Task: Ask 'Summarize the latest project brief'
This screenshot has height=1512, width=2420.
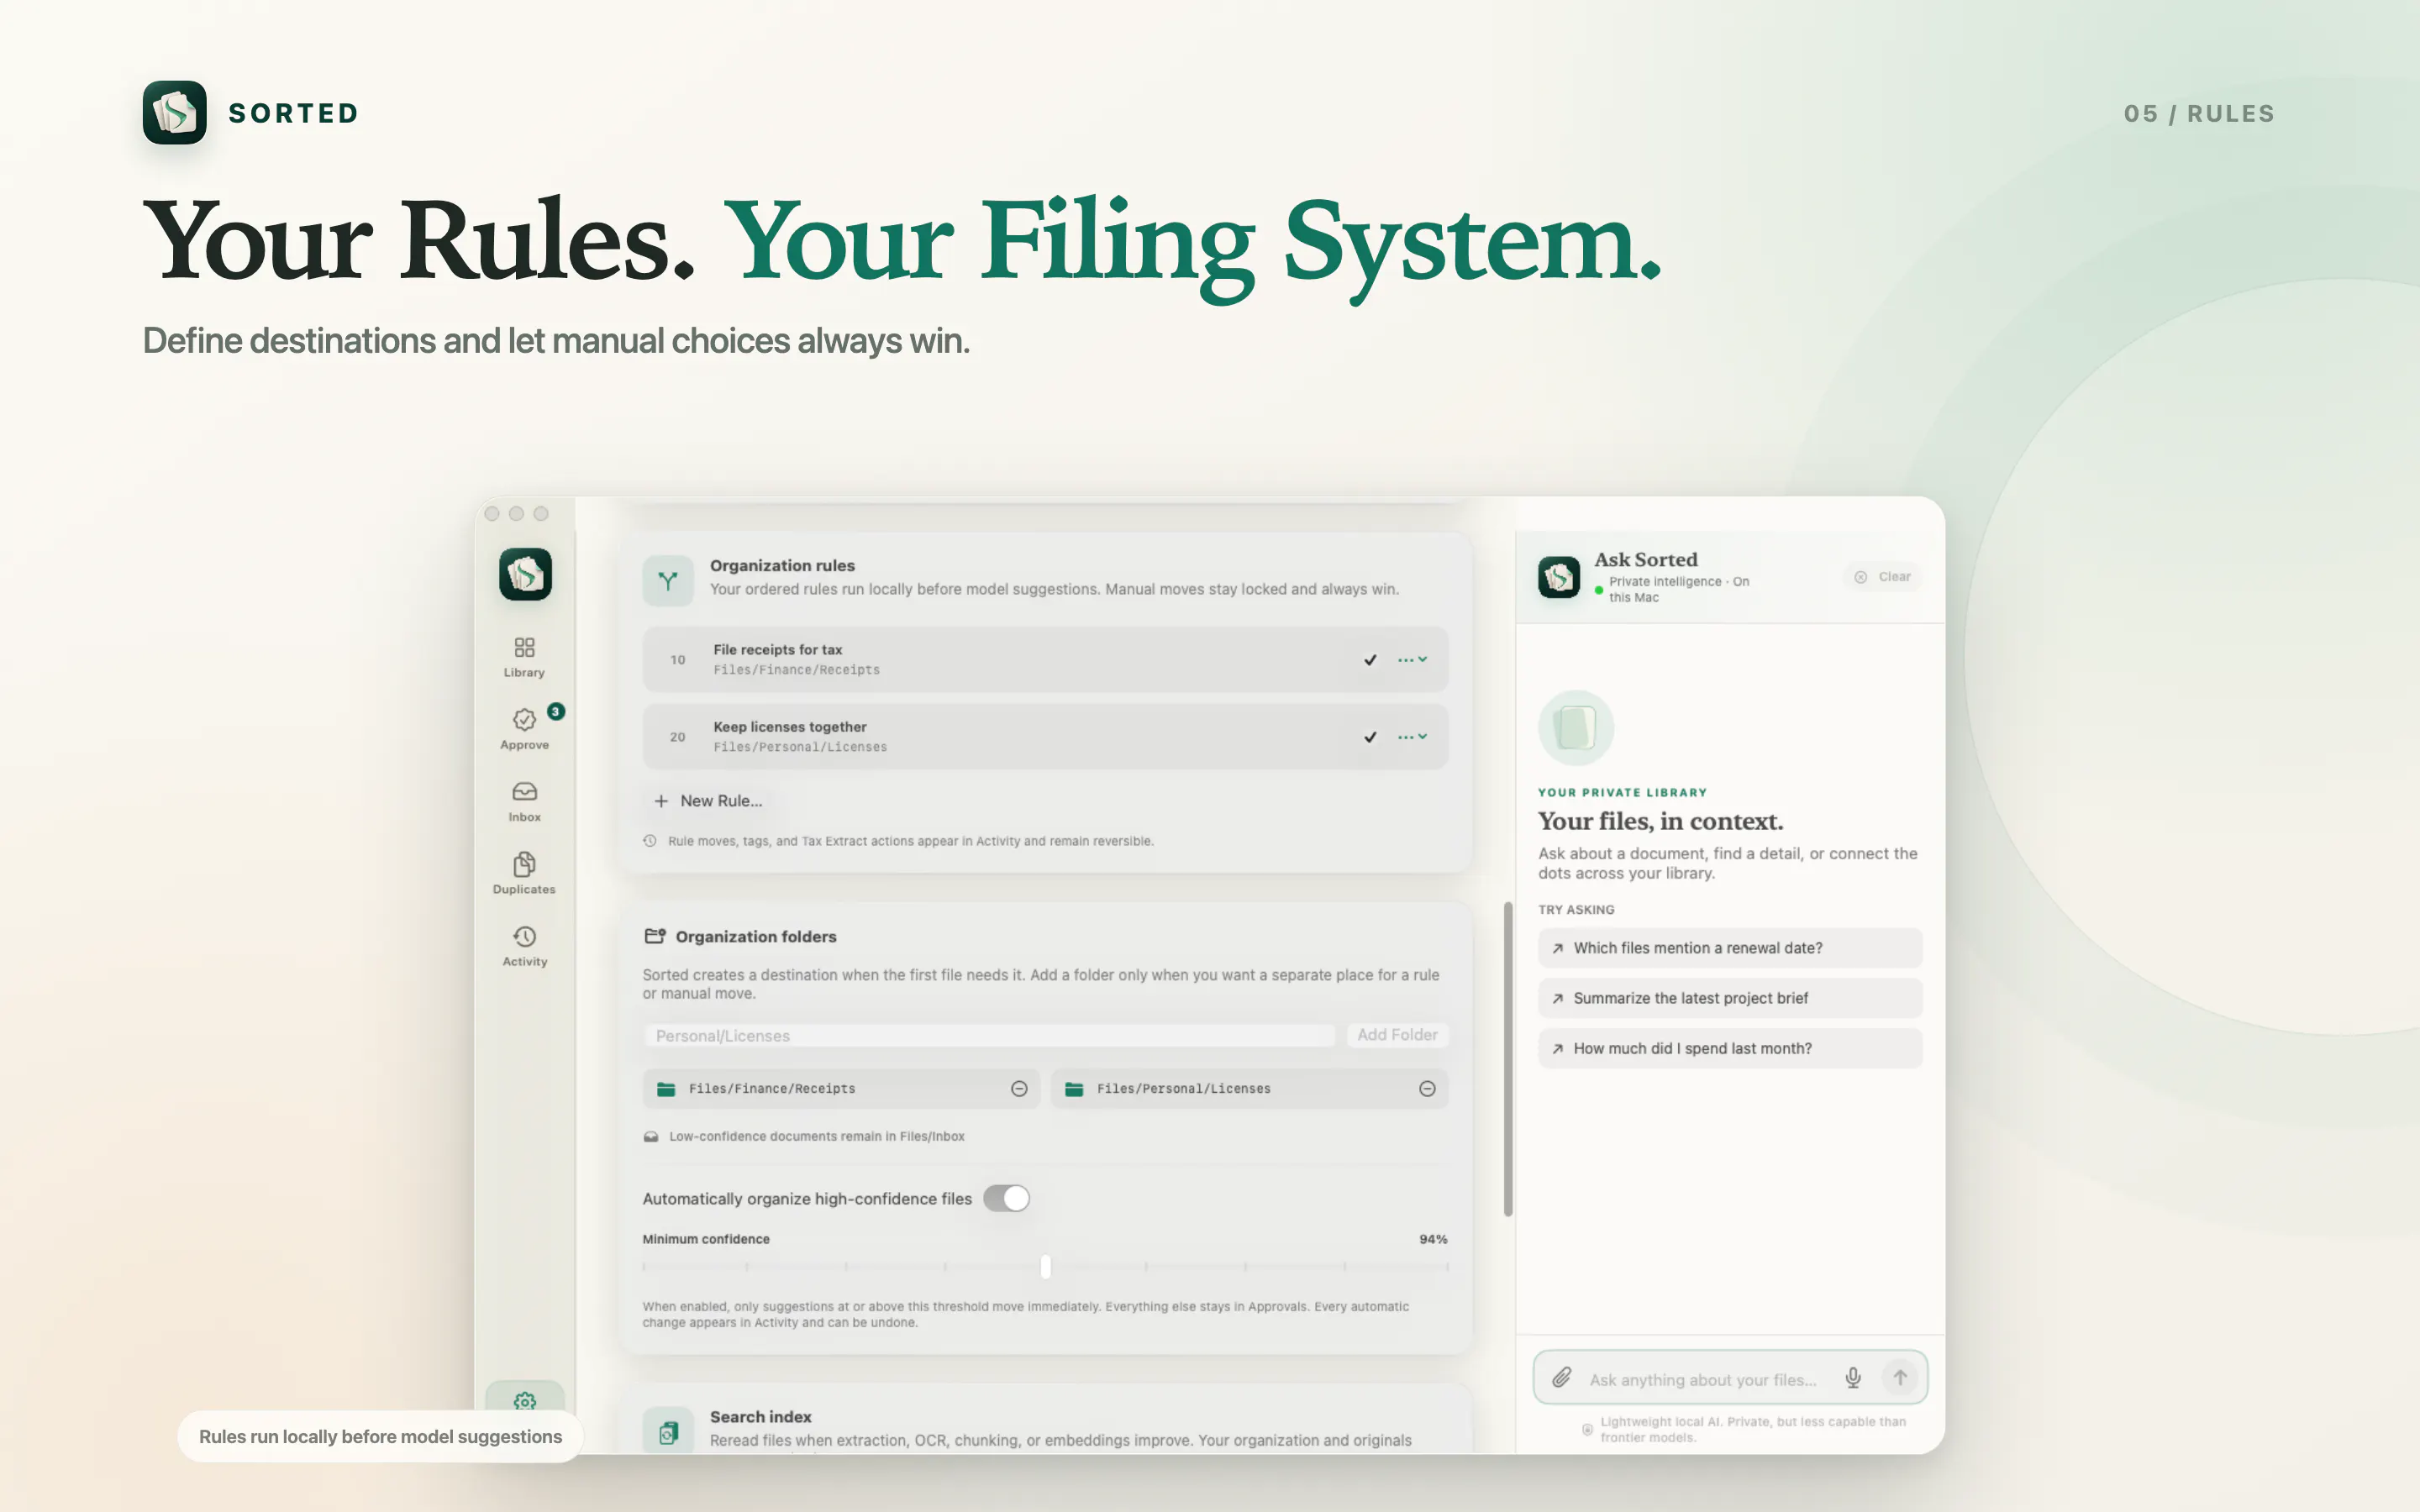Action: coord(1730,998)
